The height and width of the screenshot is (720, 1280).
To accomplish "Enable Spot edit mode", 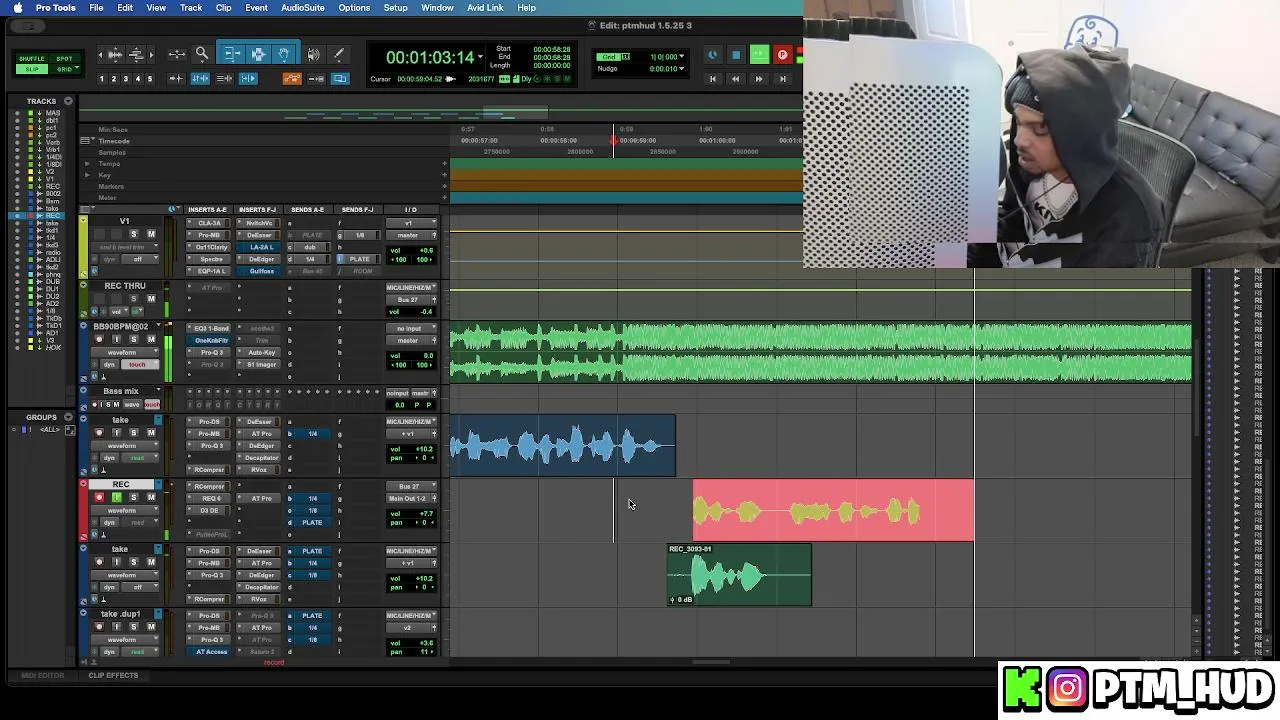I will point(64,59).
